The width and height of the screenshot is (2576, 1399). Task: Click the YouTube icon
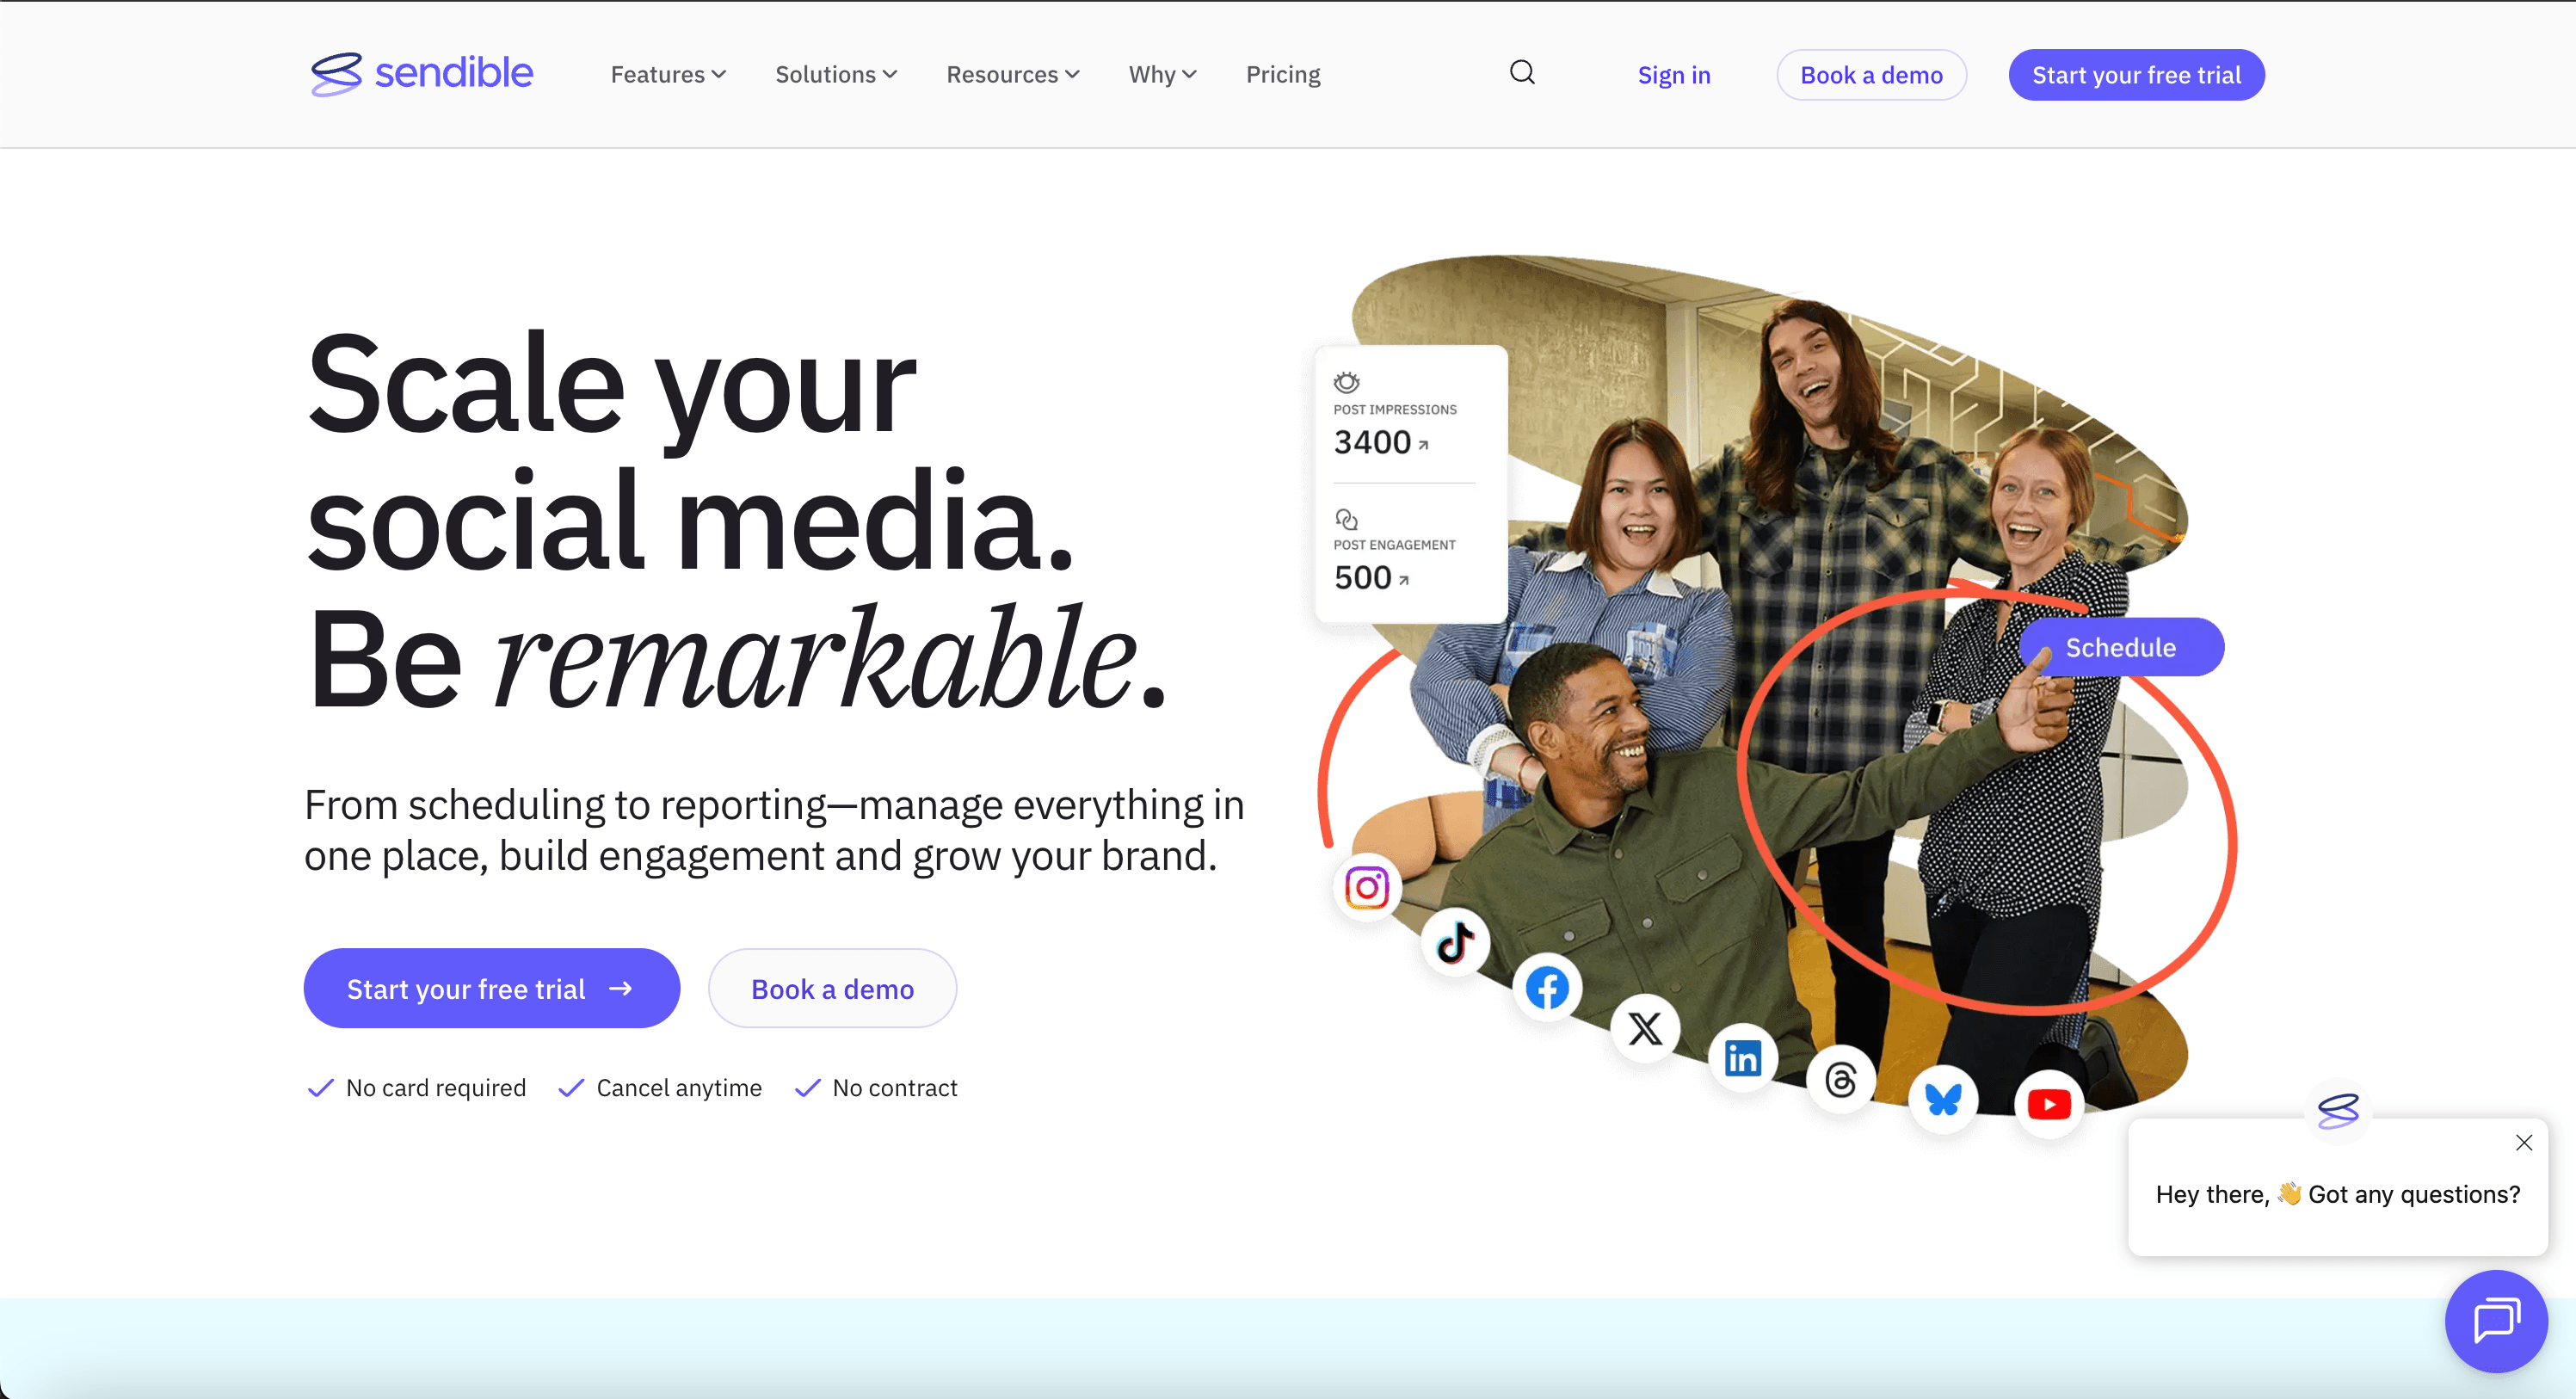coord(2049,1104)
